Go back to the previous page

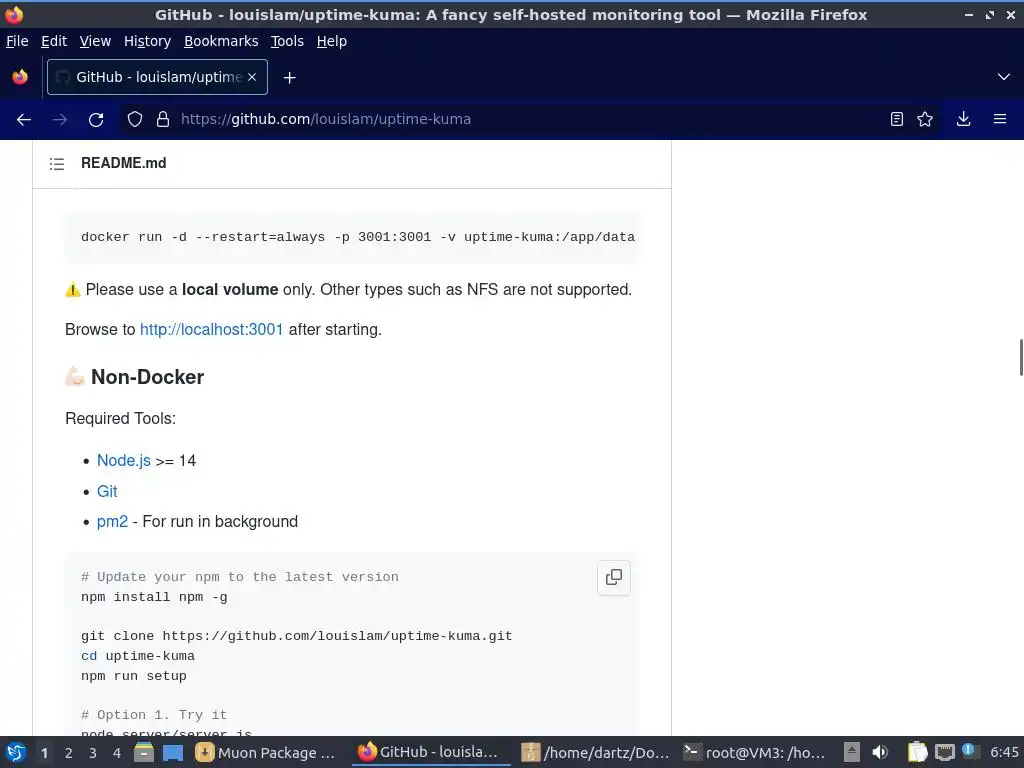coord(24,120)
